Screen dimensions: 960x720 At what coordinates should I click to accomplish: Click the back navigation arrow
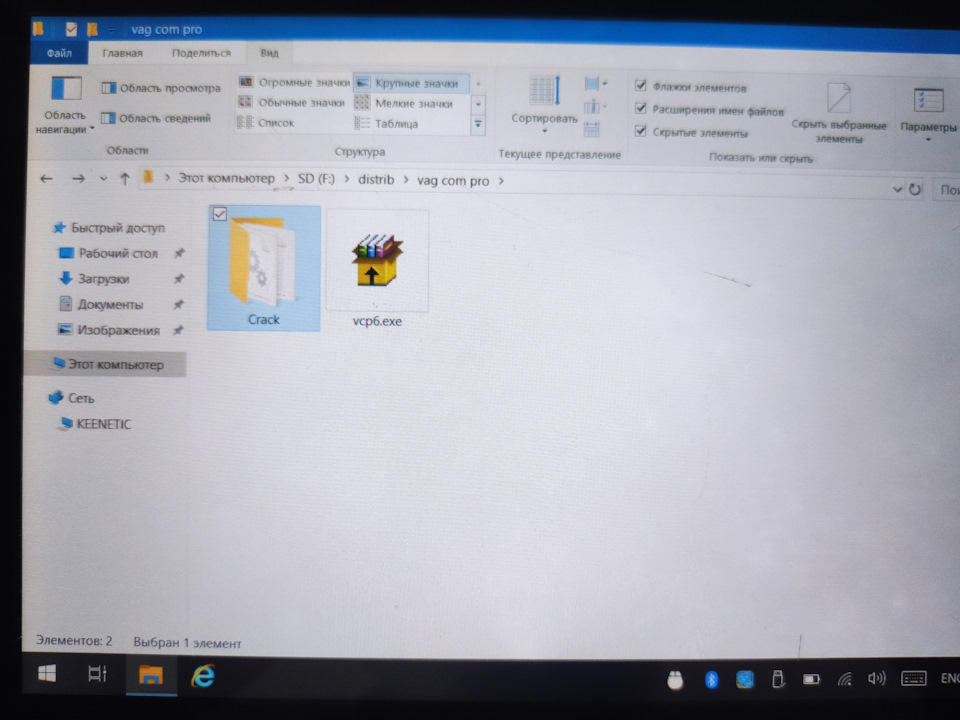click(47, 179)
